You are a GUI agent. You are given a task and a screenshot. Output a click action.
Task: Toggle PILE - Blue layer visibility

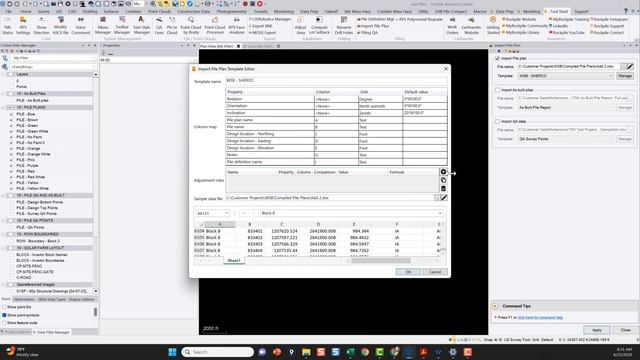11,114
